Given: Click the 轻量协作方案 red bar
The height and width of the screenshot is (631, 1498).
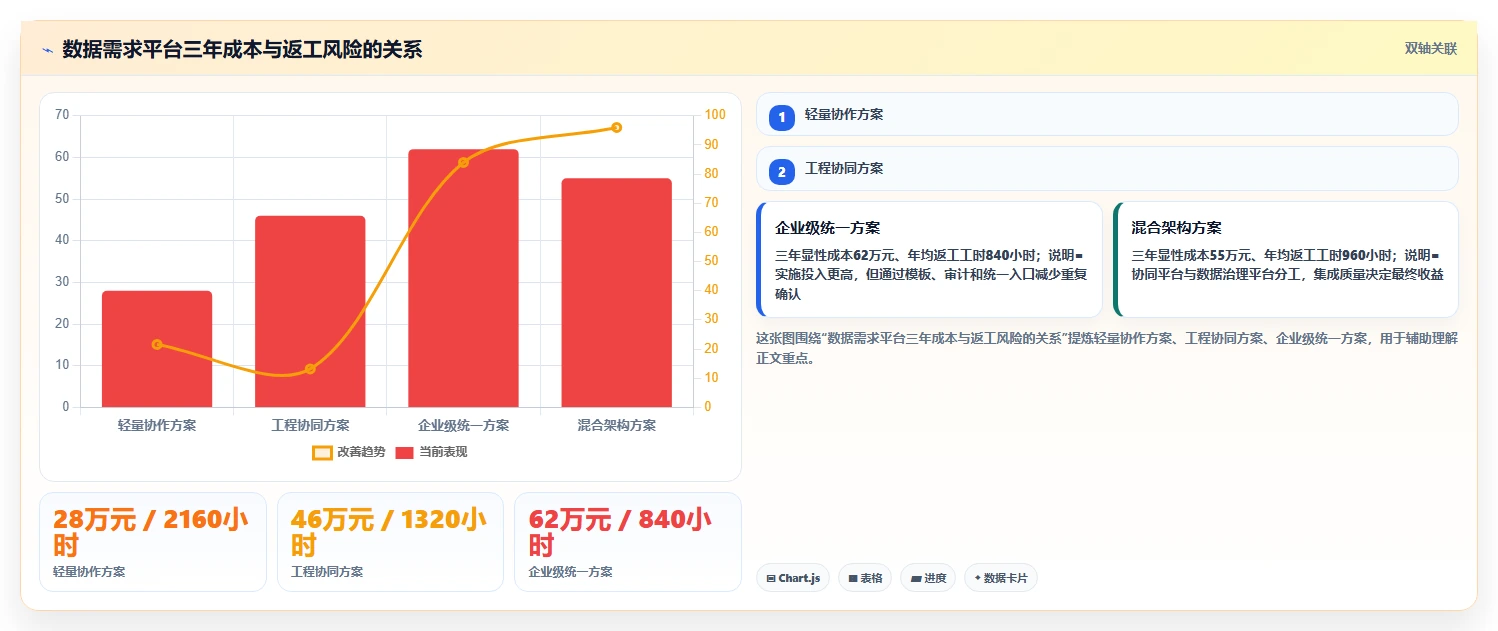Looking at the screenshot, I should [157, 349].
